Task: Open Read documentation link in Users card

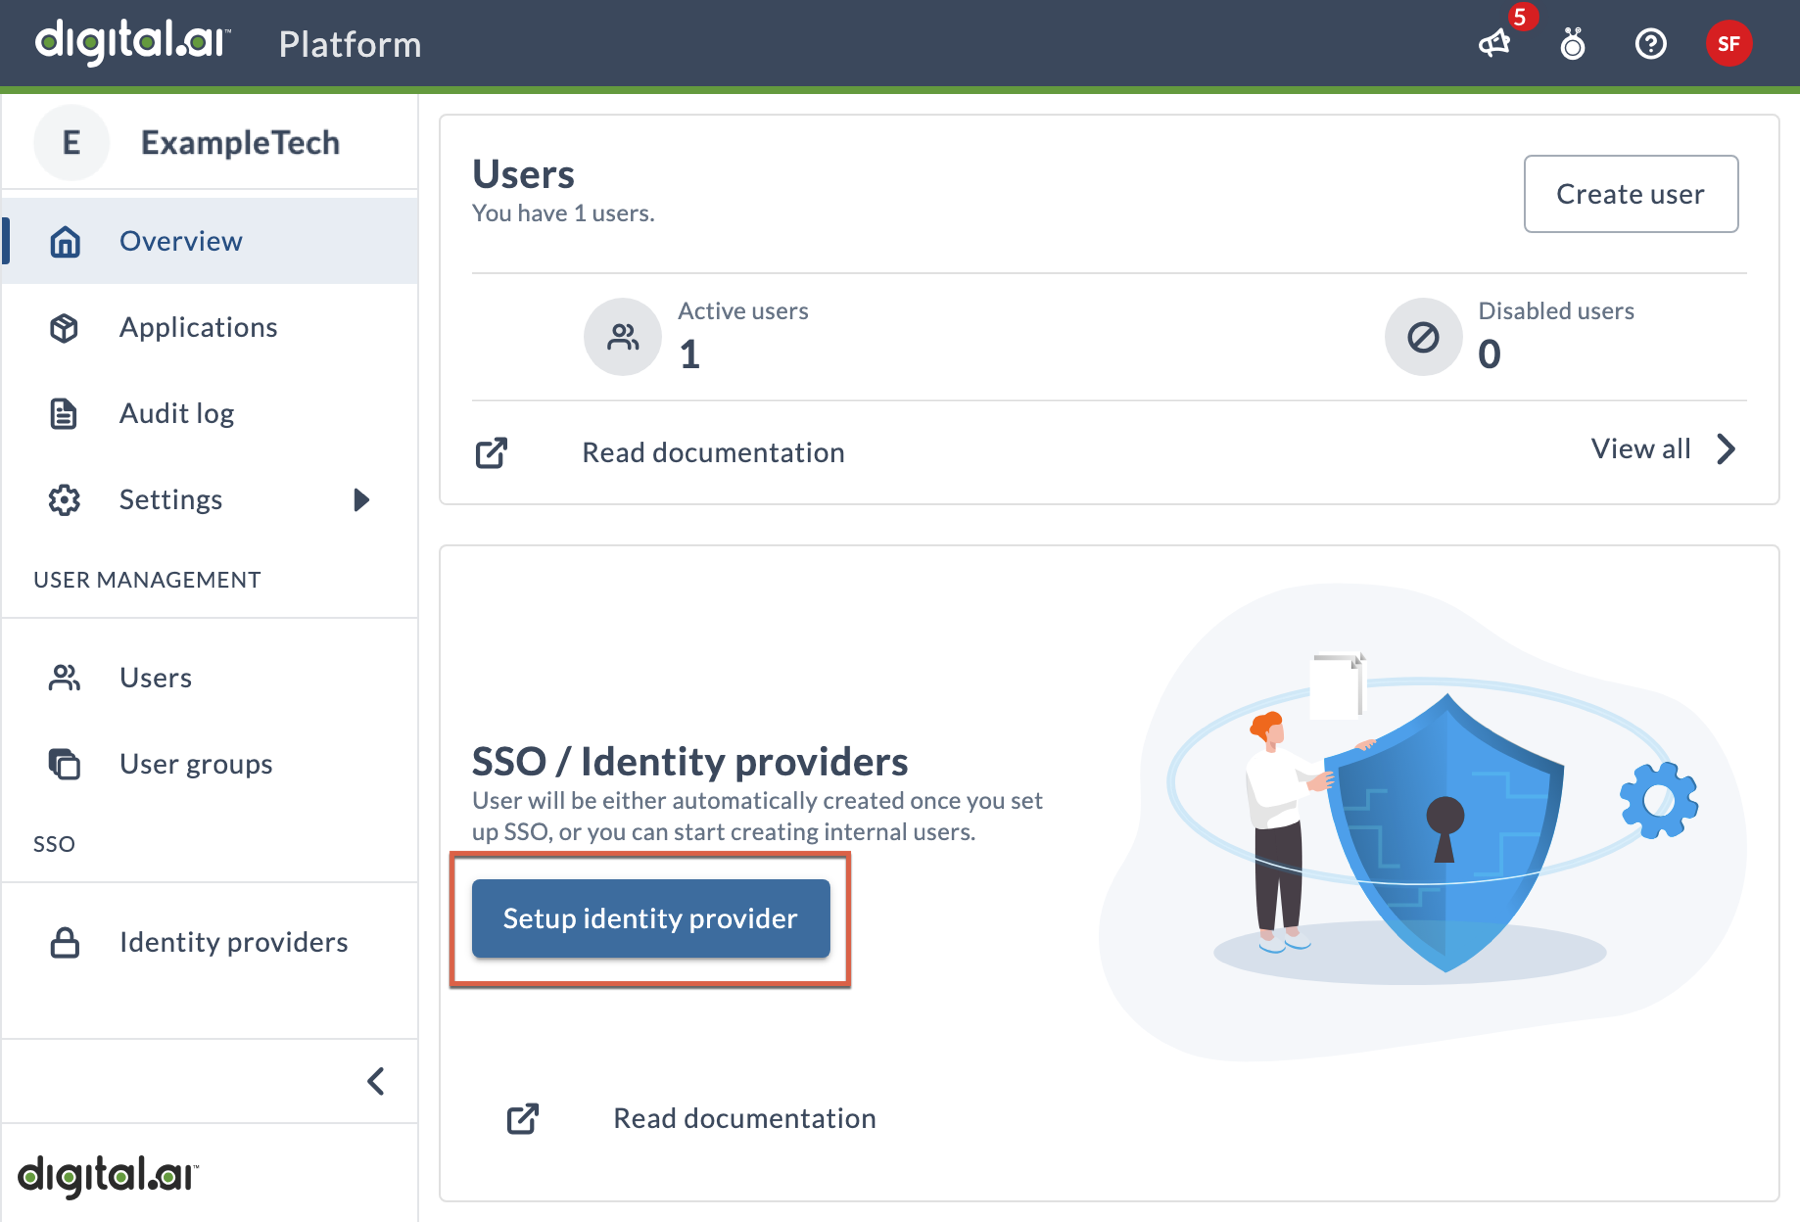Action: click(713, 452)
